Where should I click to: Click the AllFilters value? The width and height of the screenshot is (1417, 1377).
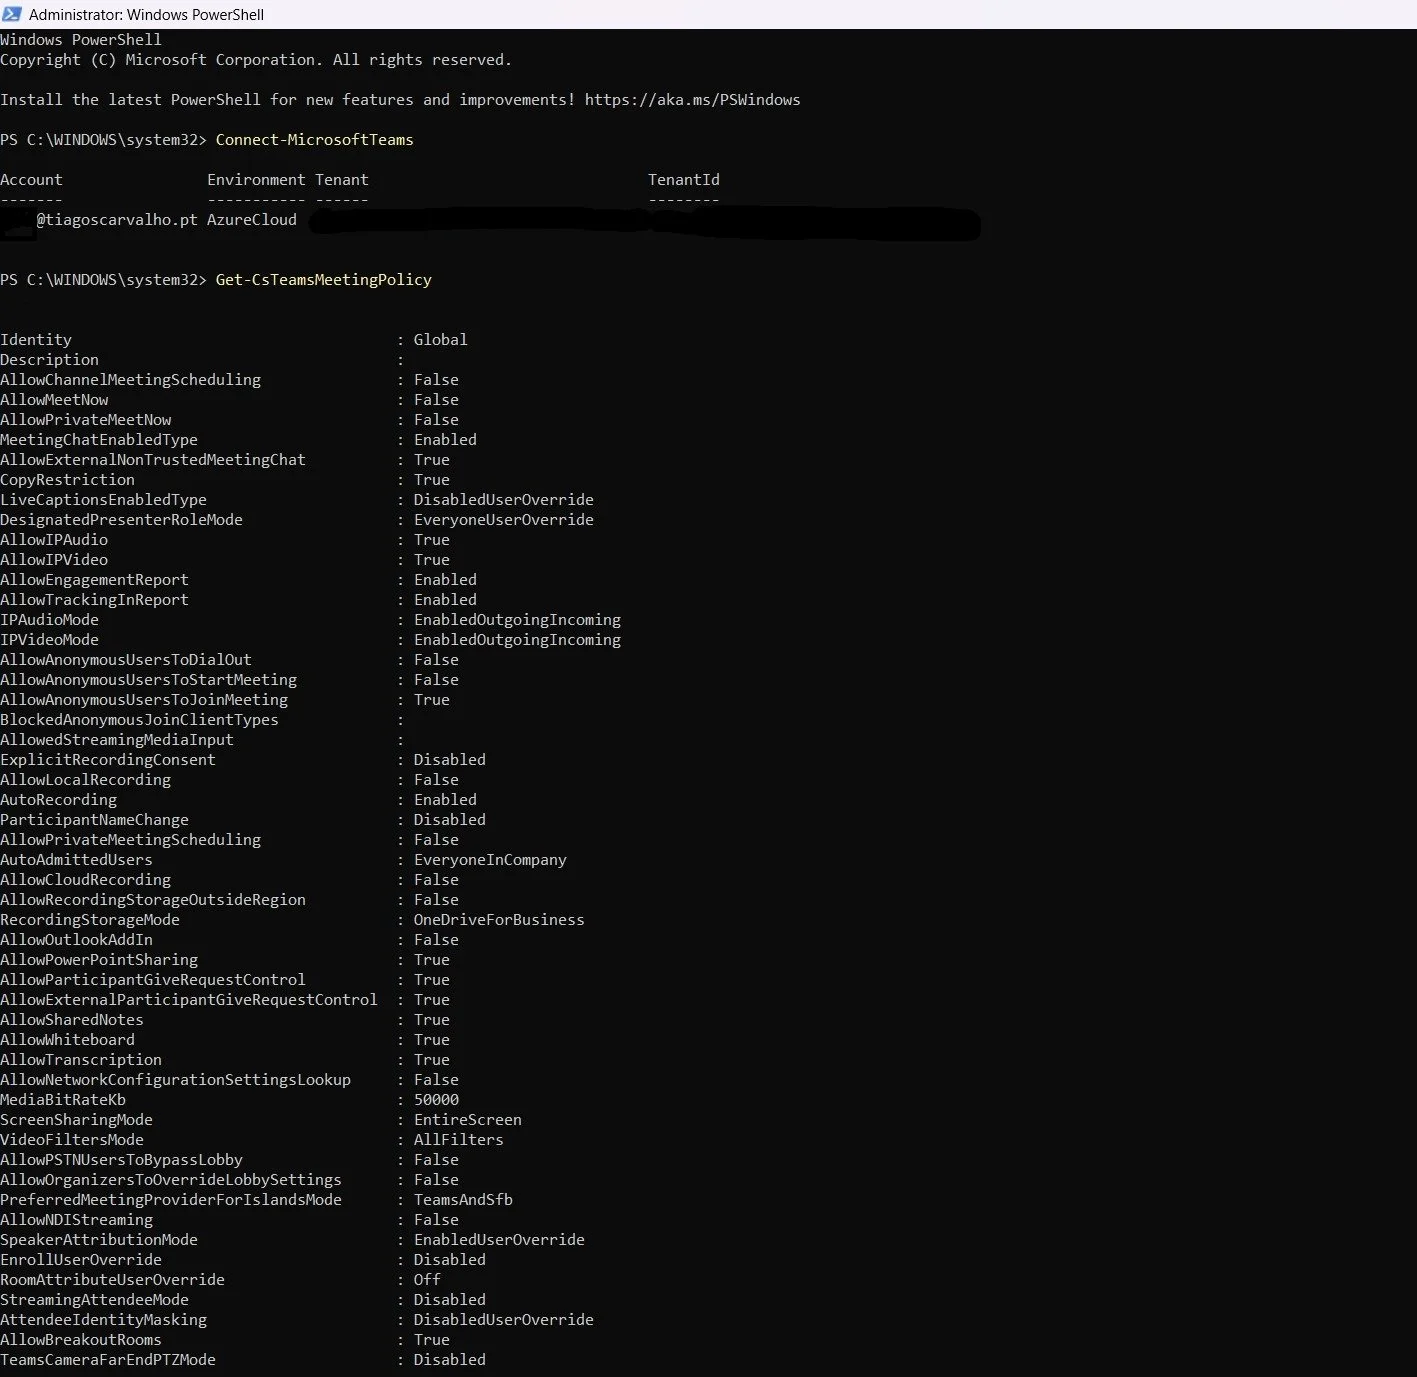point(458,1140)
